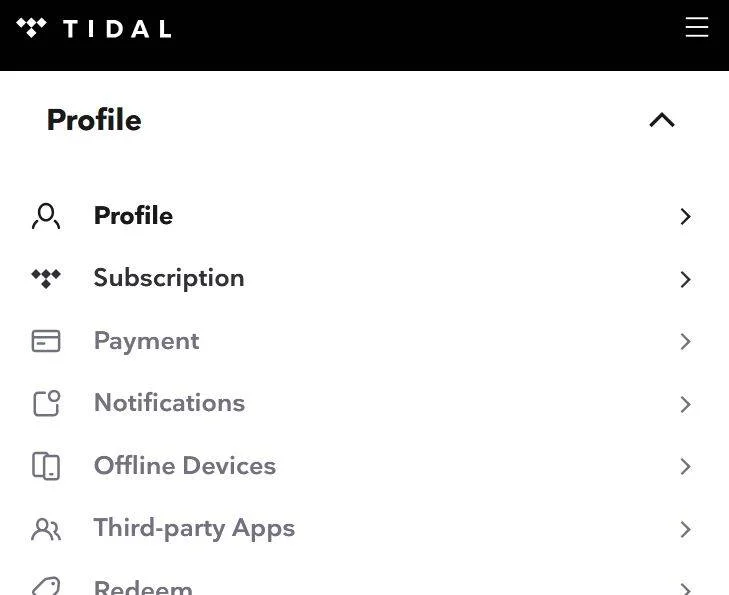Expand the Profile row chevron arrow
The image size is (729, 595).
(685, 217)
